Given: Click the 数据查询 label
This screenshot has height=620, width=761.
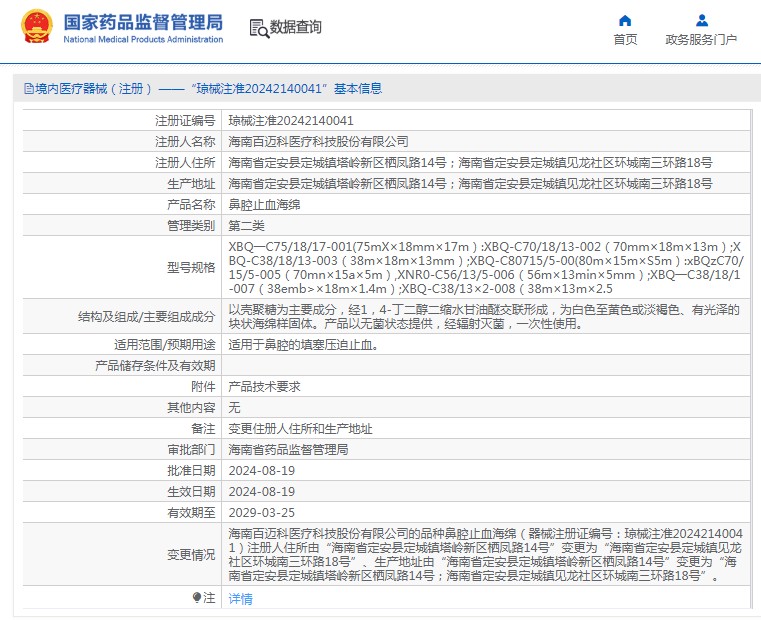Looking at the screenshot, I should (x=296, y=27).
